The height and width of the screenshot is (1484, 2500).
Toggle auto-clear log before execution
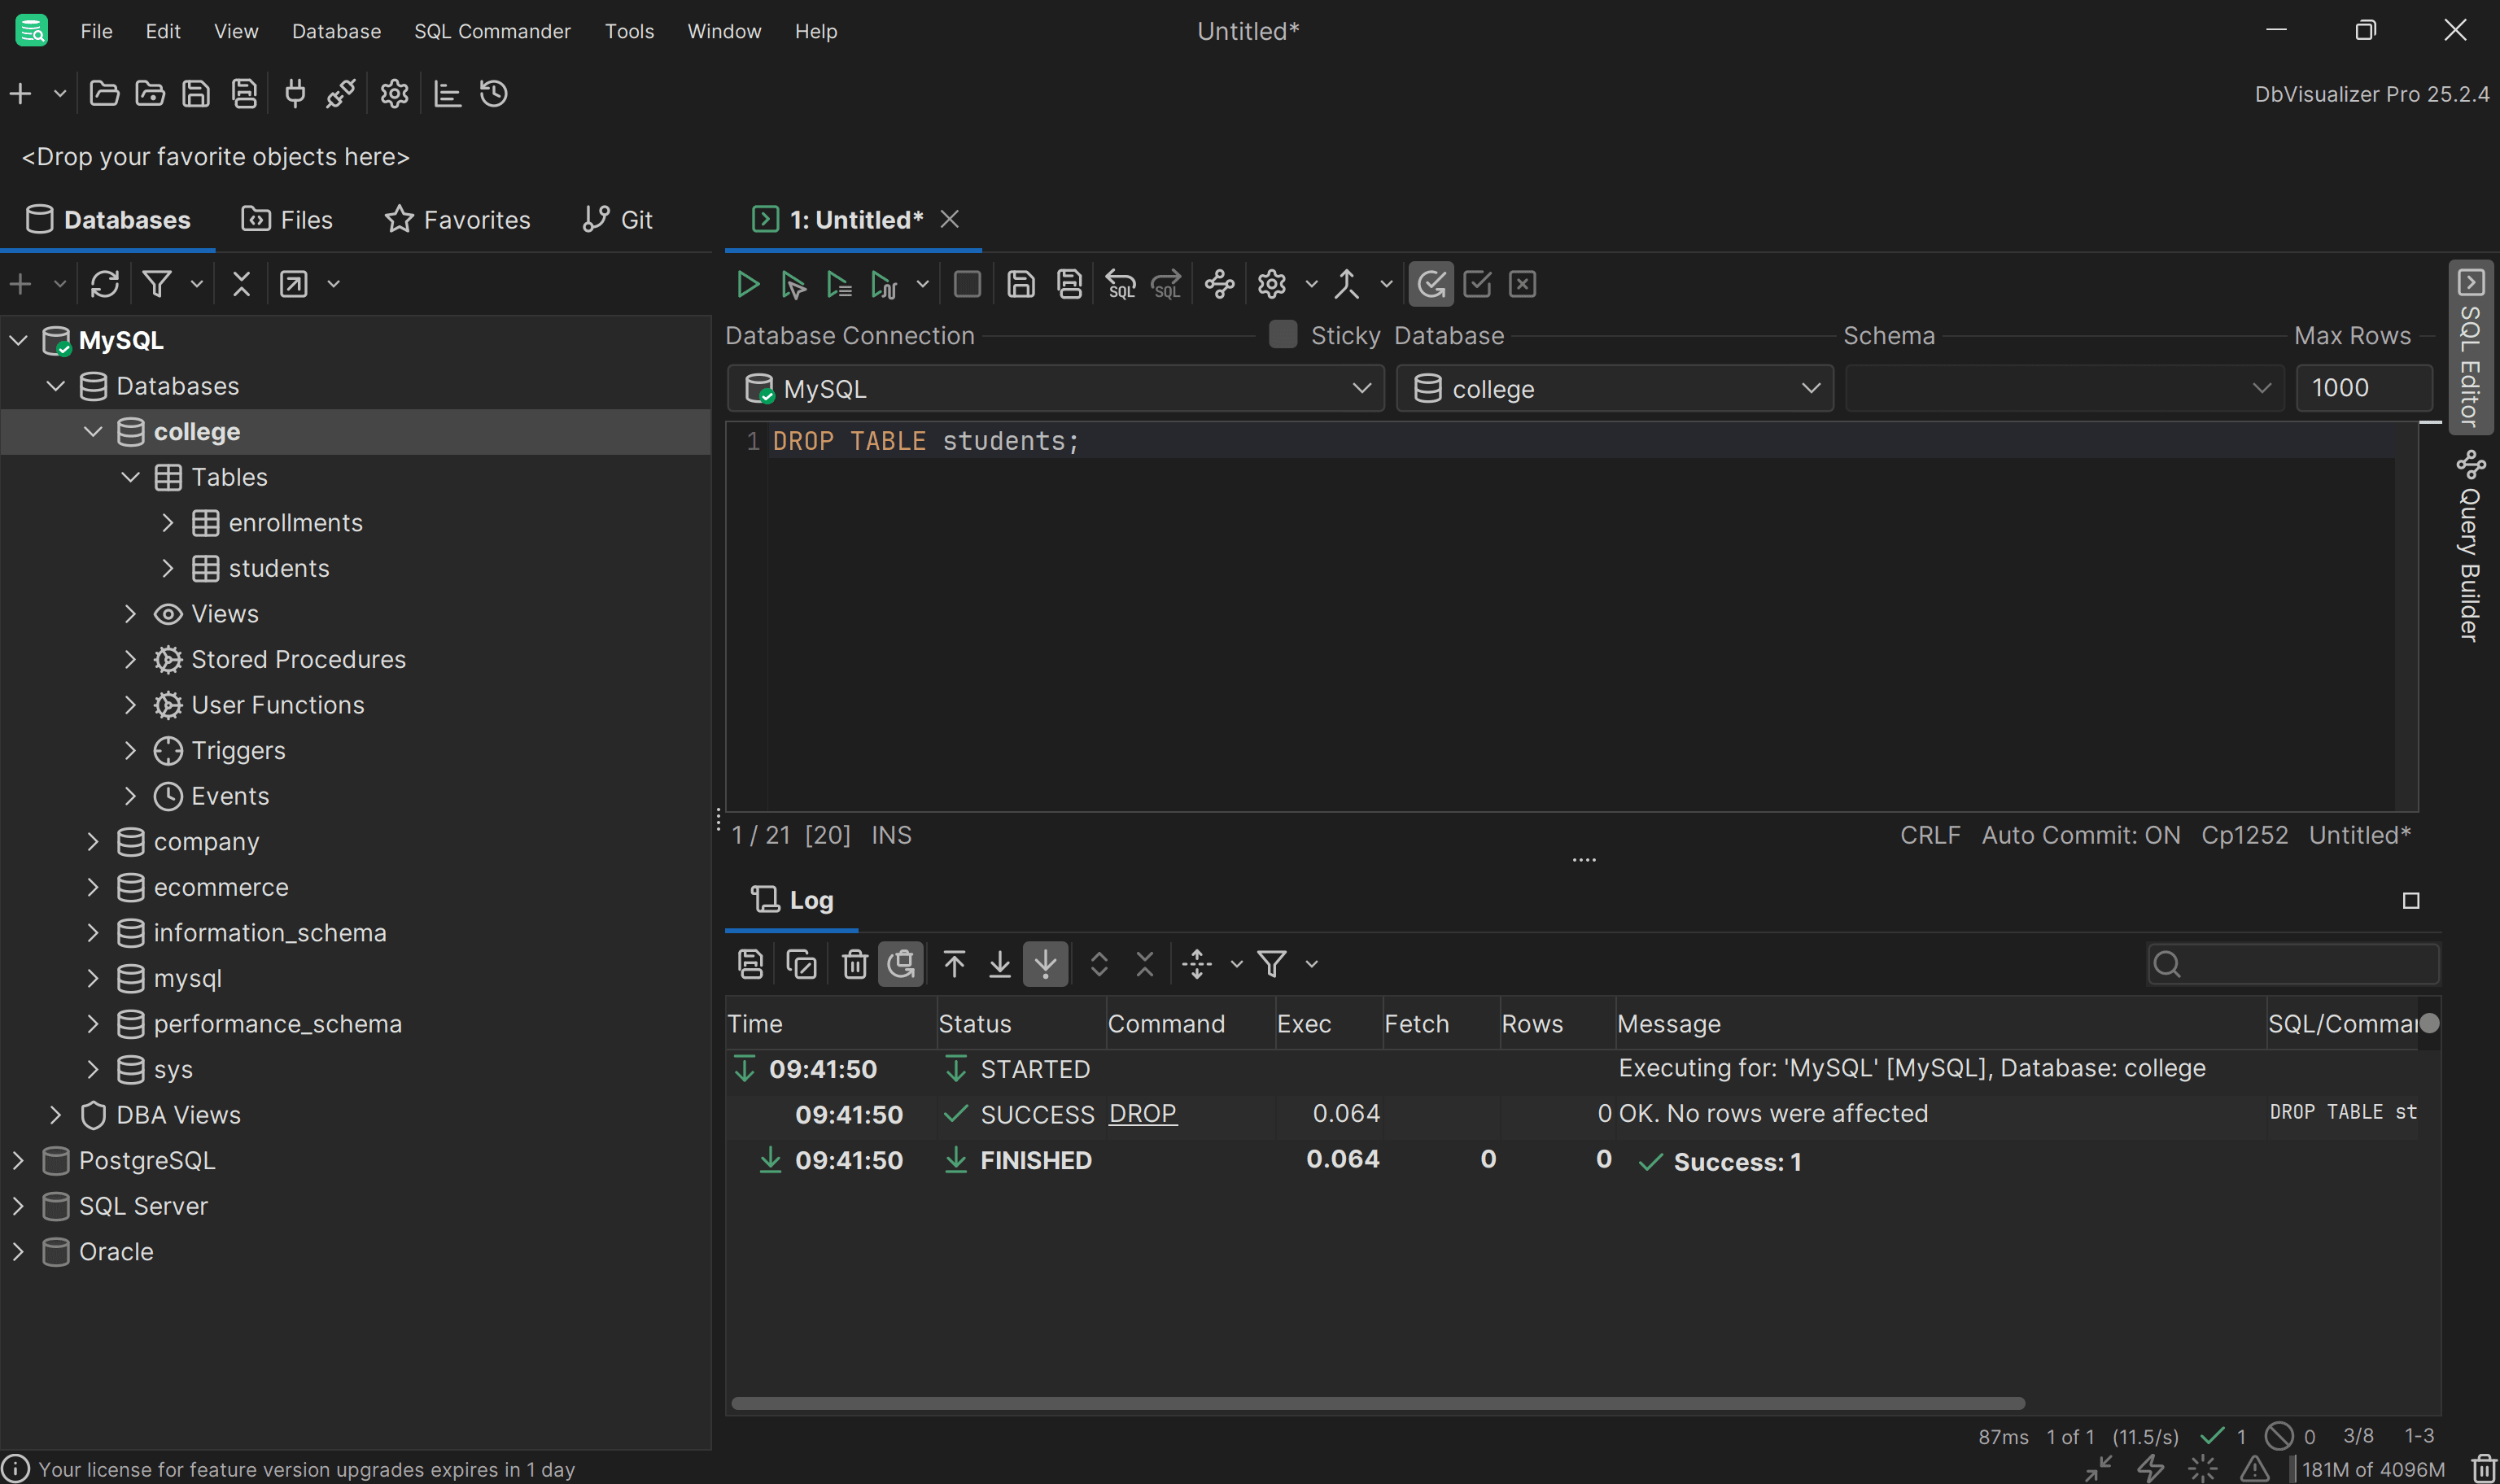point(900,964)
